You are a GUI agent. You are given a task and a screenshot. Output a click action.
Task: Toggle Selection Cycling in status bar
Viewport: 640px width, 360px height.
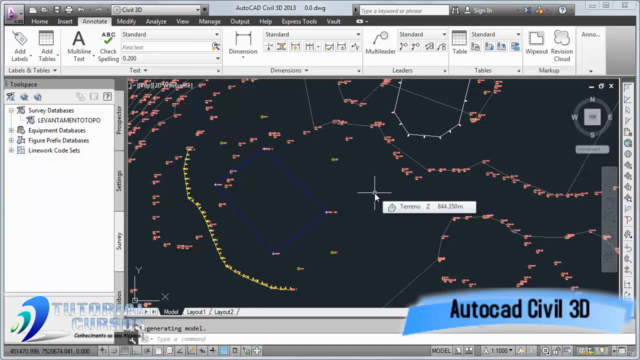pos(246,351)
